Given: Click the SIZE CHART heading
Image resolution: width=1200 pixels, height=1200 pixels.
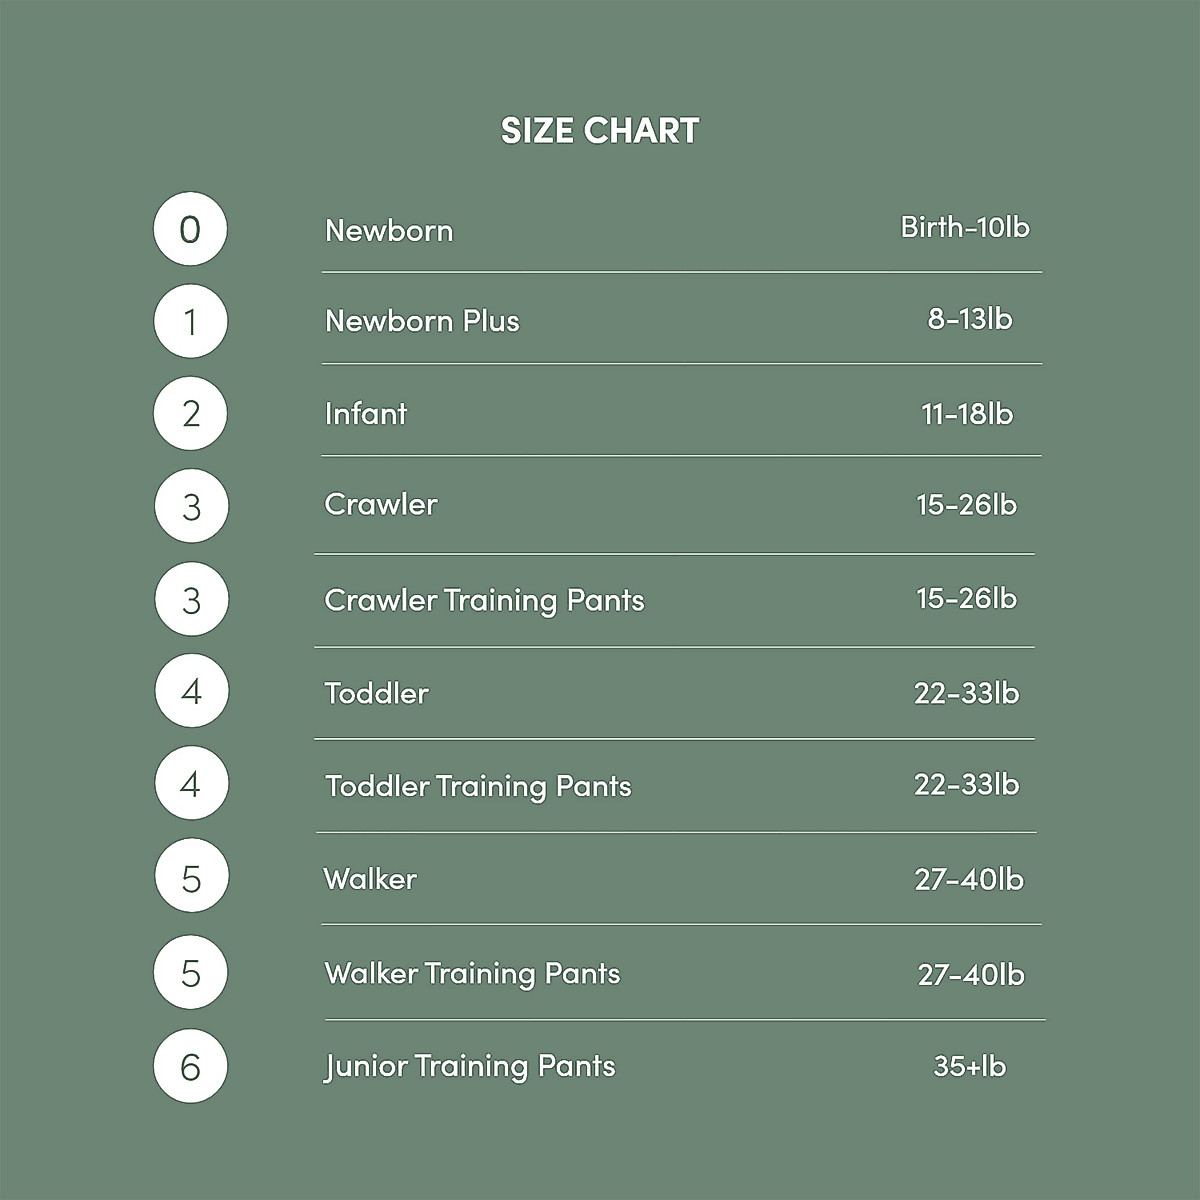Looking at the screenshot, I should [x=600, y=130].
